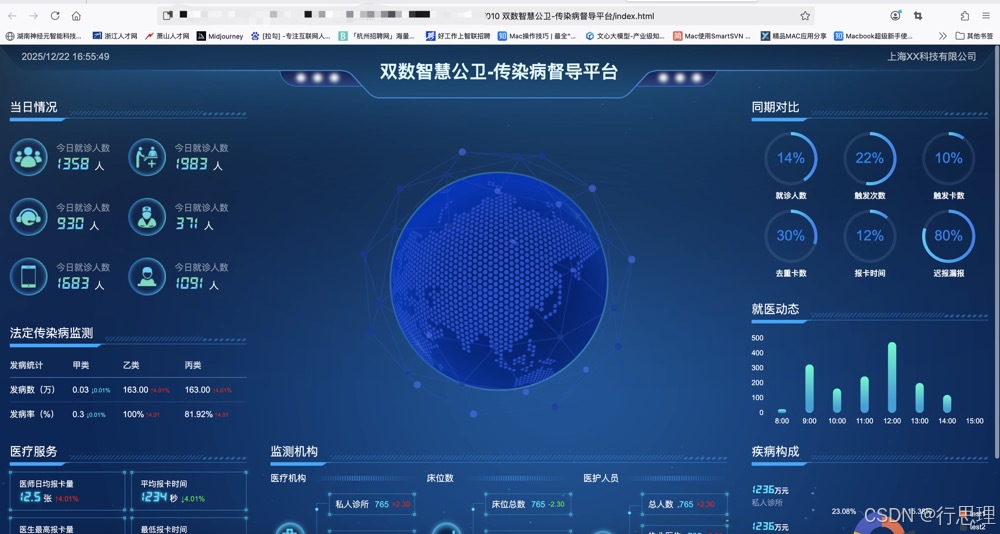Viewport: 1000px width, 534px height.
Task: Click the 80% 迟报漏报 progress ring
Action: [948, 236]
